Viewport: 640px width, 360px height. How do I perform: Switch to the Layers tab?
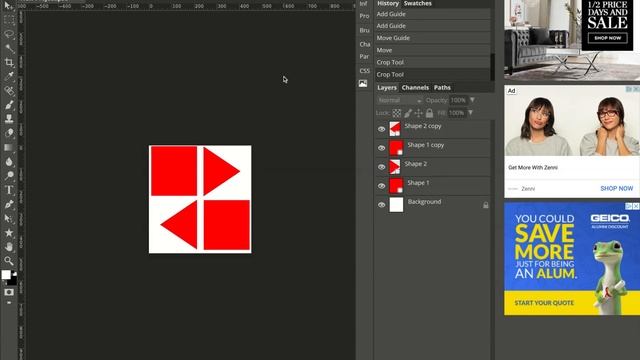tap(387, 87)
